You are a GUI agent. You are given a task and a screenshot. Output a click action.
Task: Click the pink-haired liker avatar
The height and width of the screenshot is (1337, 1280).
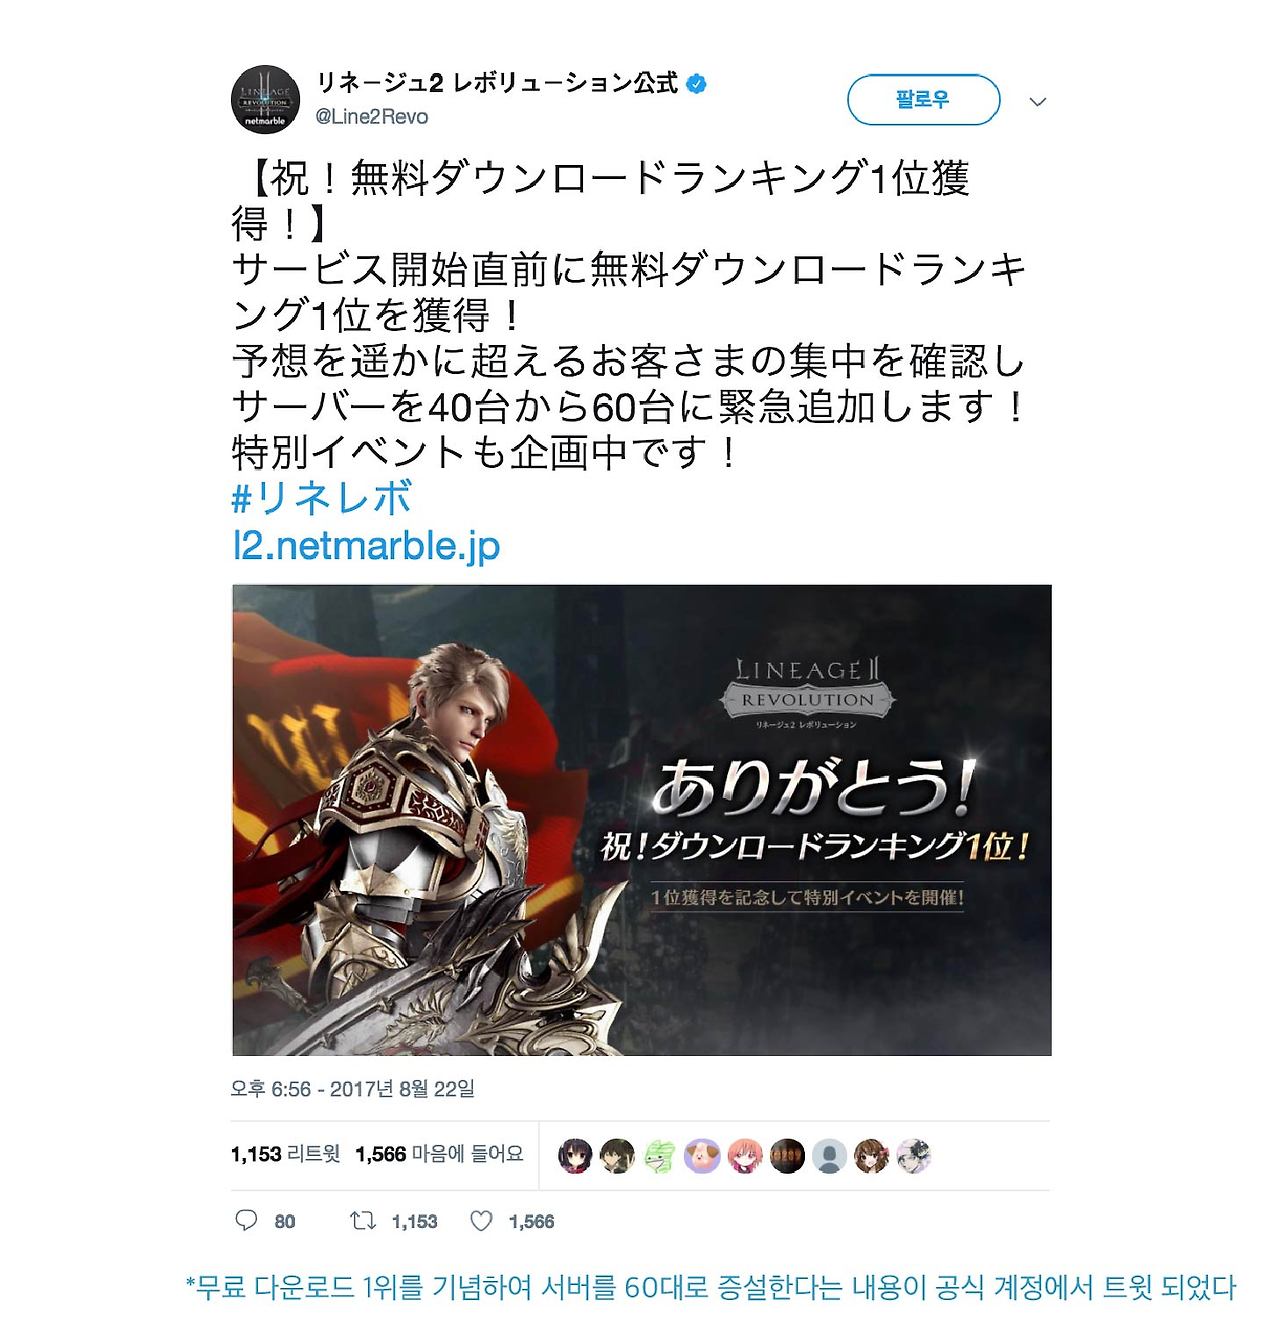click(x=744, y=1155)
